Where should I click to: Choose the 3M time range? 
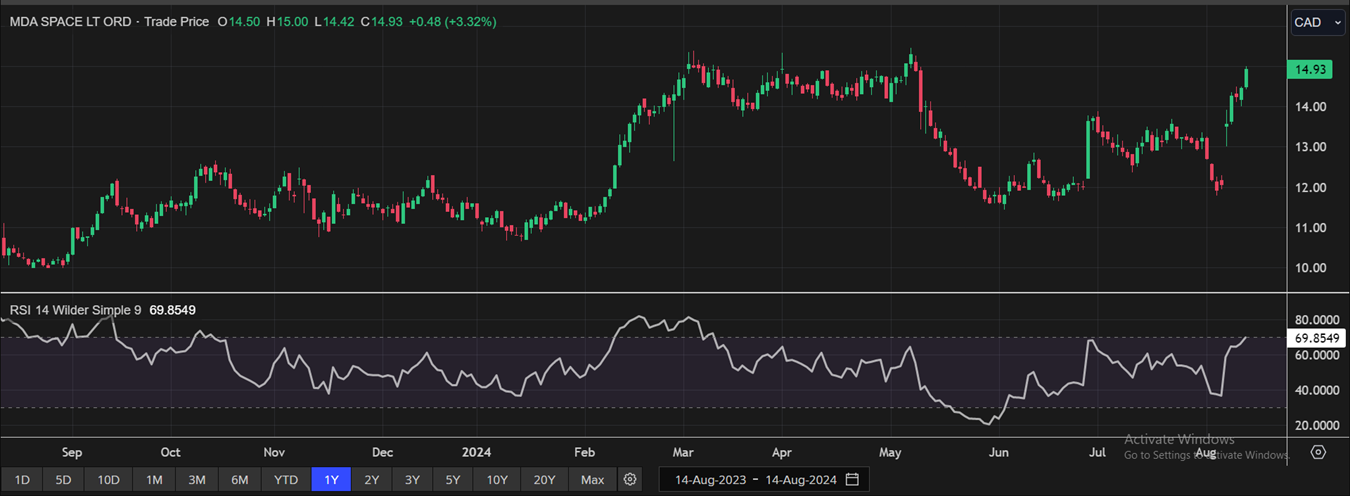pyautogui.click(x=197, y=480)
